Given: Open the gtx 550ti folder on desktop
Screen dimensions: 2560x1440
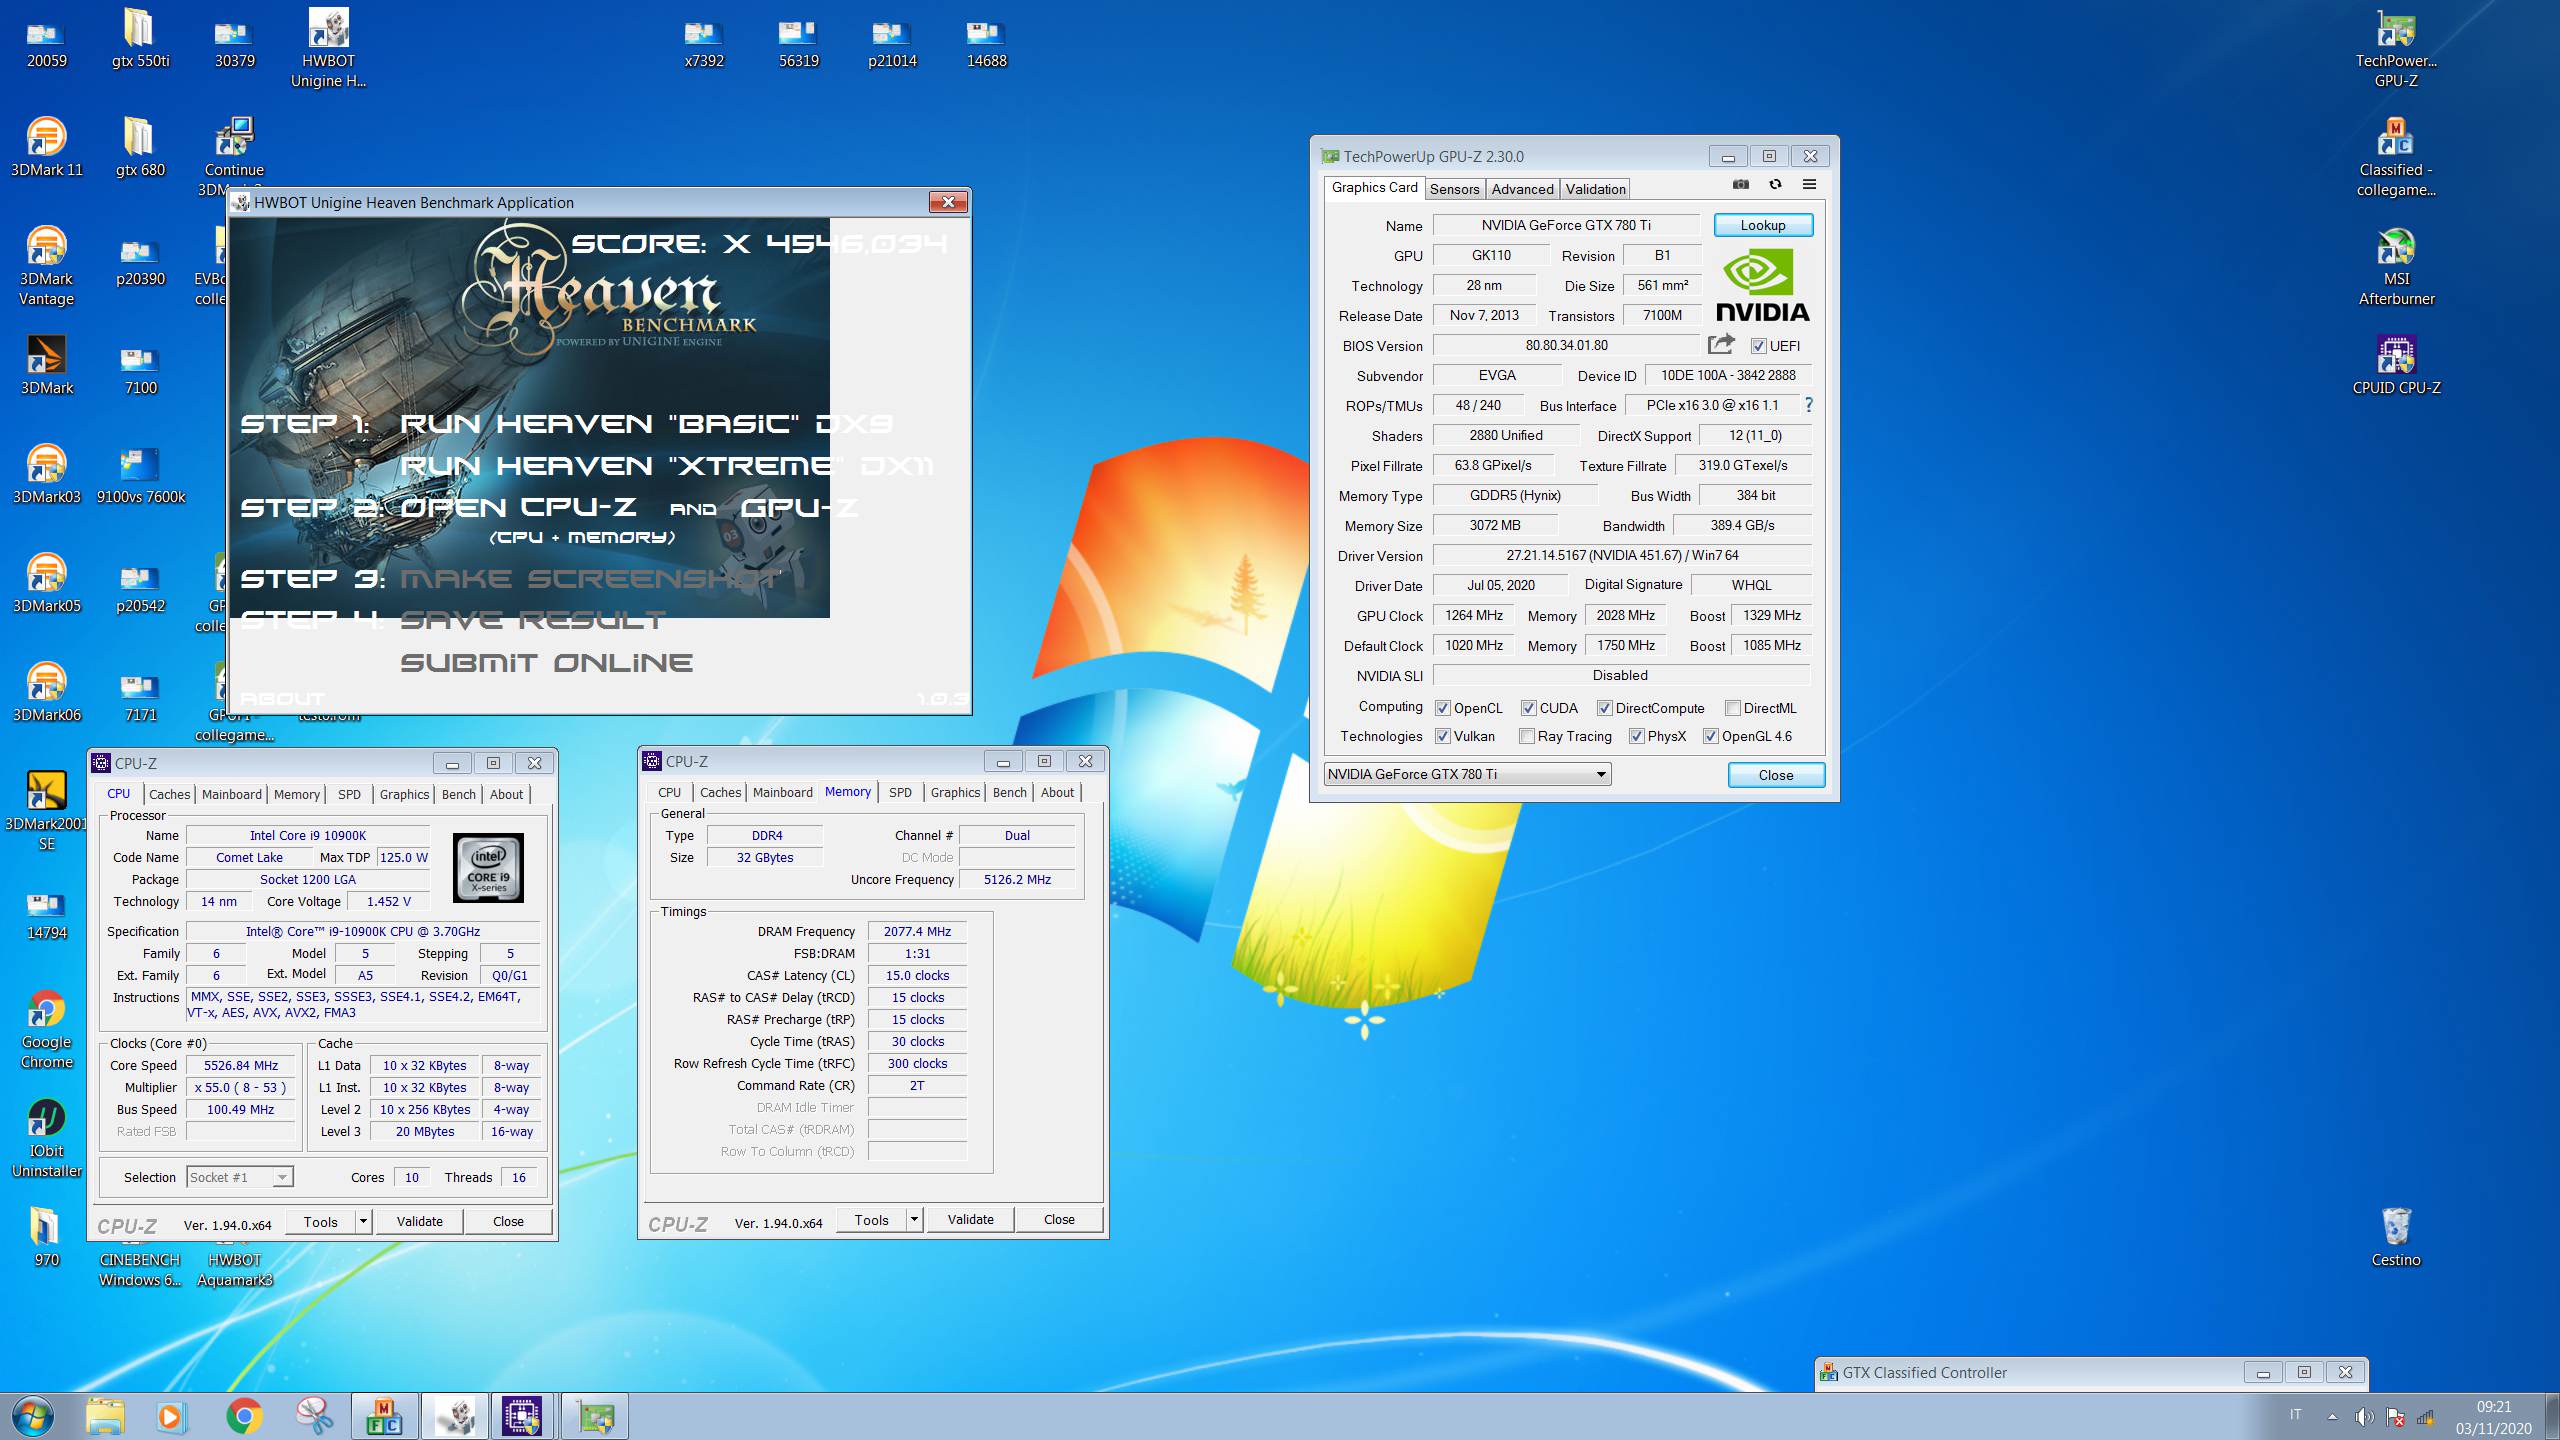Looking at the screenshot, I should pyautogui.click(x=140, y=38).
